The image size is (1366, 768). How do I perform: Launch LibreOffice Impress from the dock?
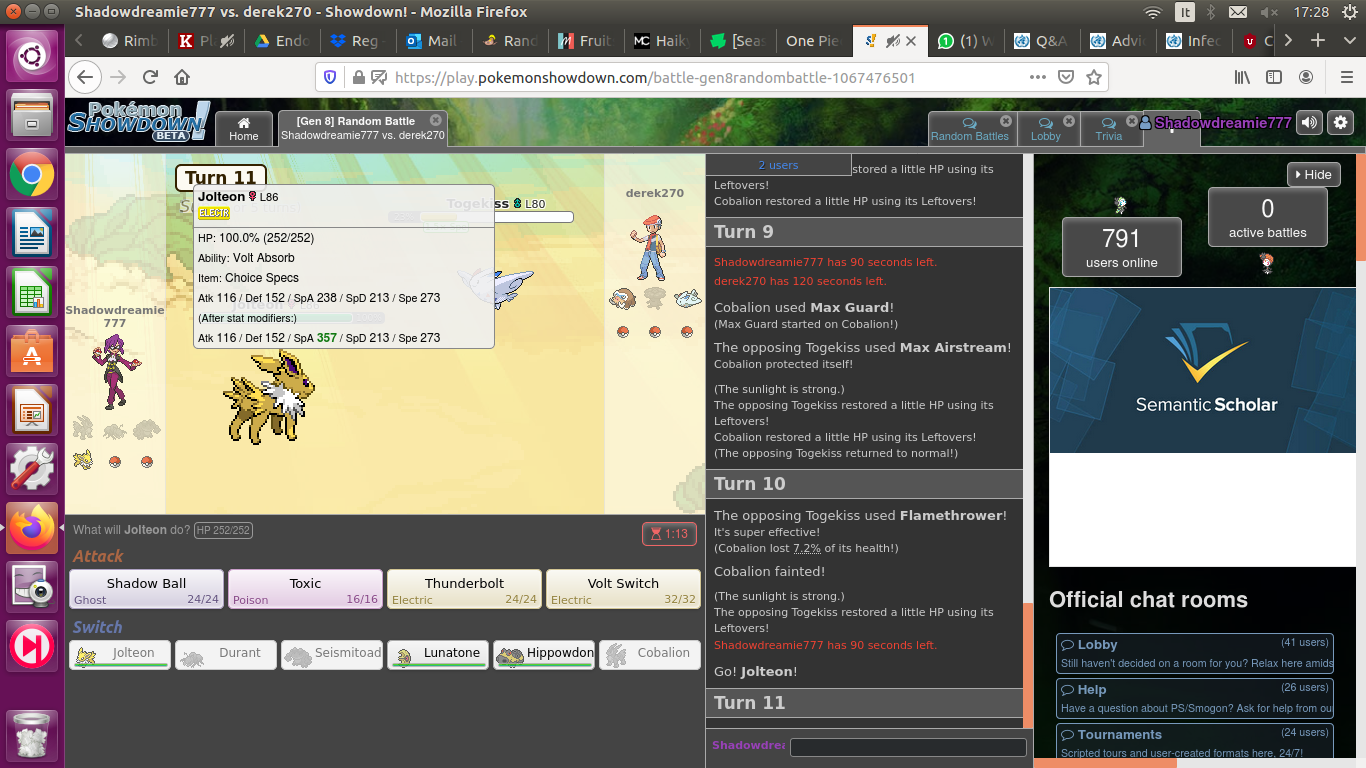(32, 411)
